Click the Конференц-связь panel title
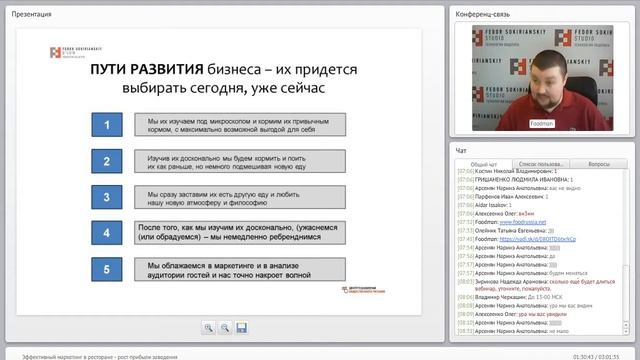Screen dimensions: 640x360 click(x=482, y=14)
